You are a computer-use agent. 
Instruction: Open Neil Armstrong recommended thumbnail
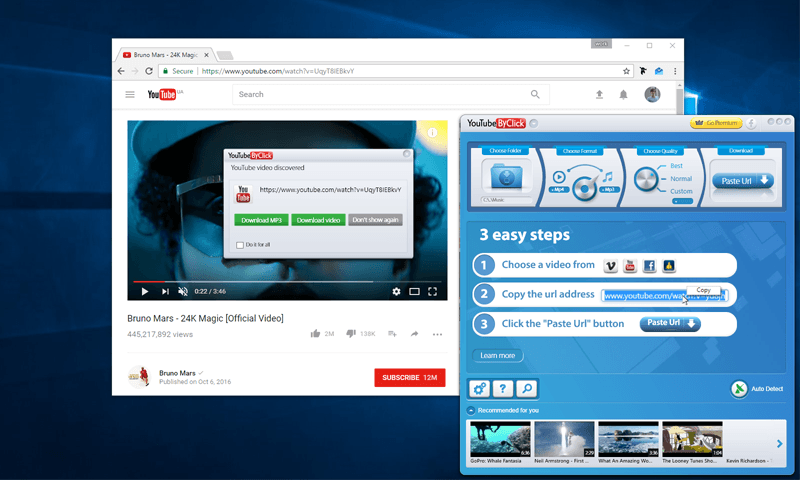click(x=564, y=439)
